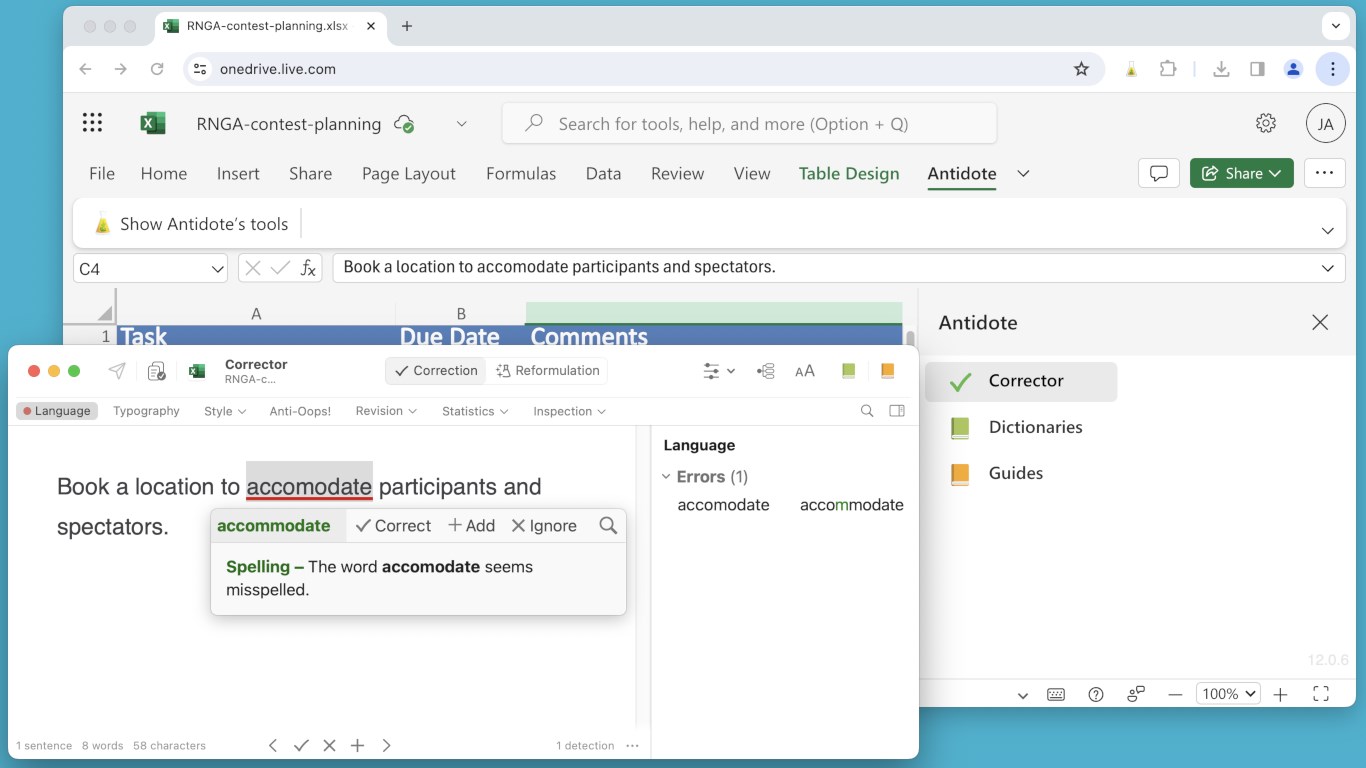Open the ellipsis menu next to 1 detection
The width and height of the screenshot is (1366, 768).
632,745
